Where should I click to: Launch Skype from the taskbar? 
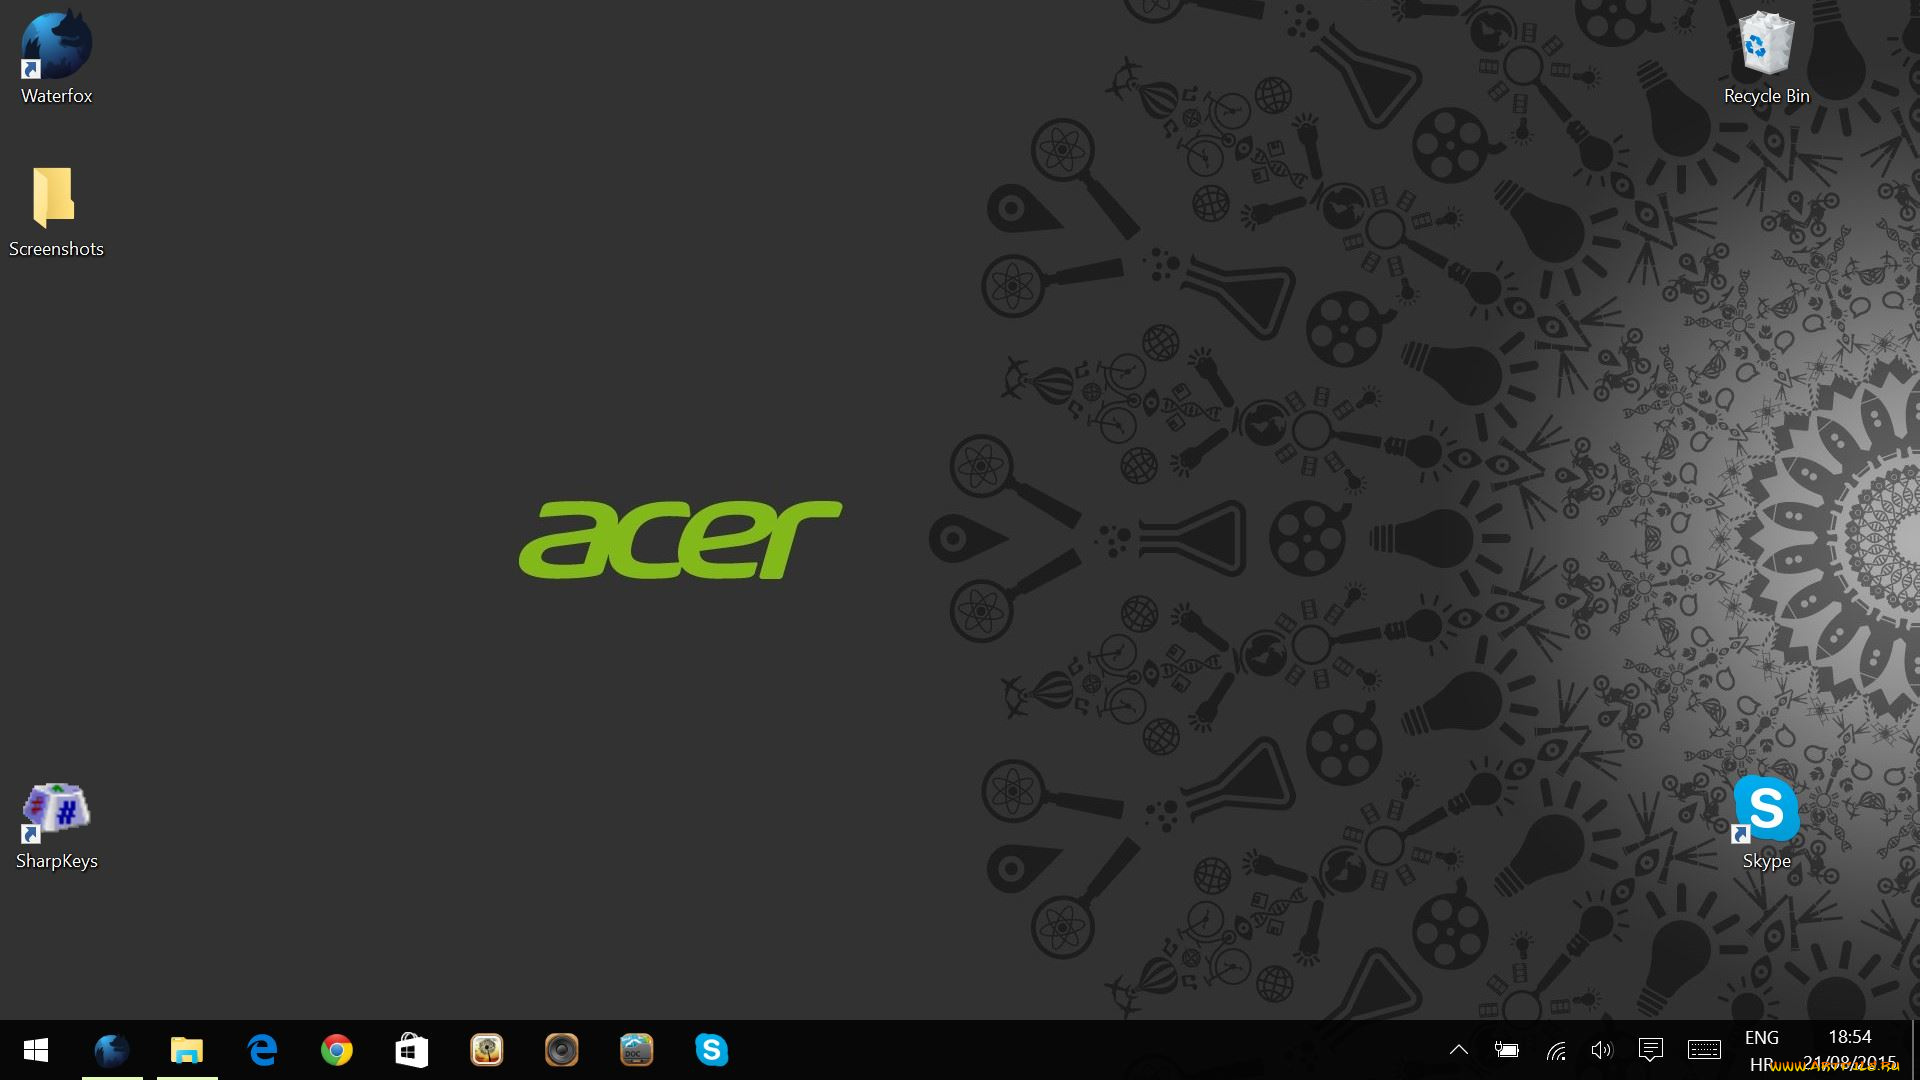(x=712, y=1050)
